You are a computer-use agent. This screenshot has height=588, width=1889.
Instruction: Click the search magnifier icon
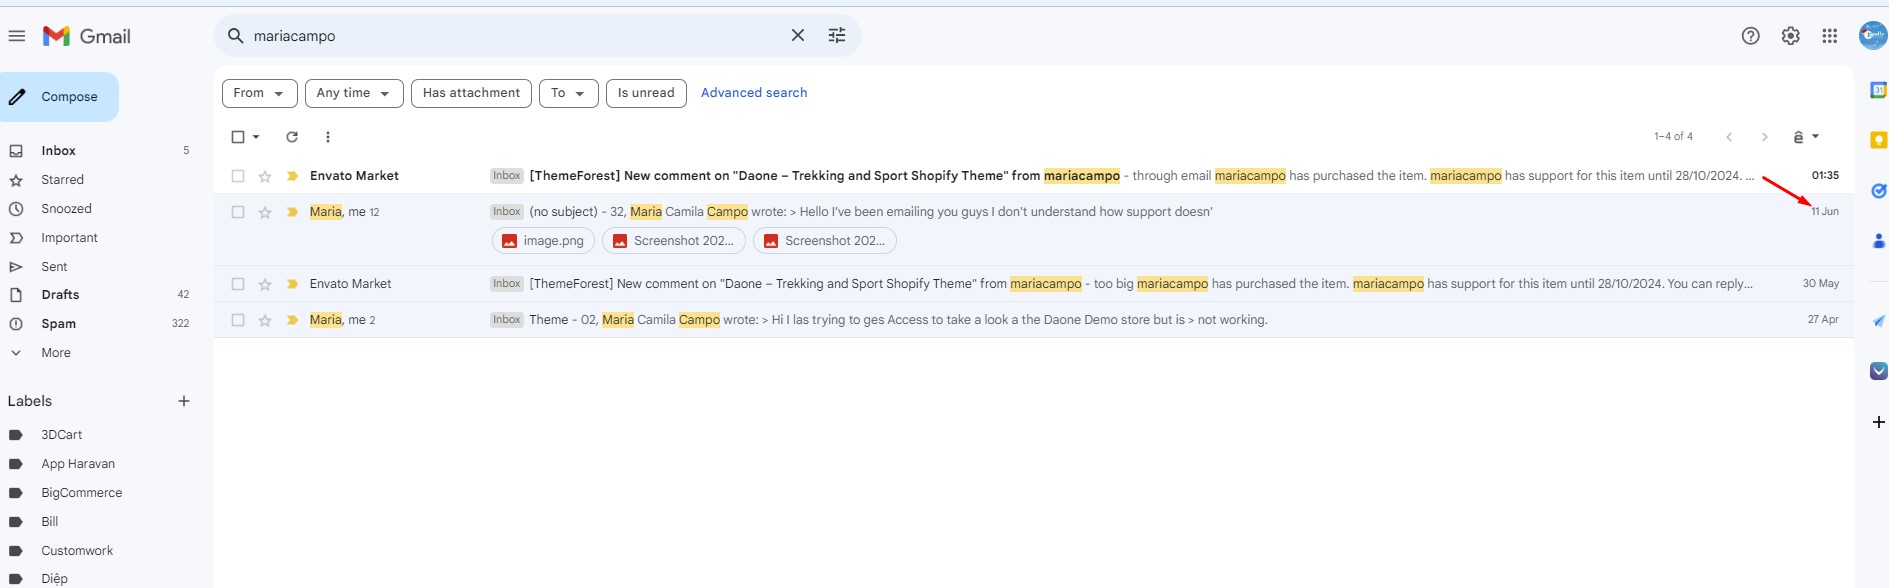pos(236,36)
